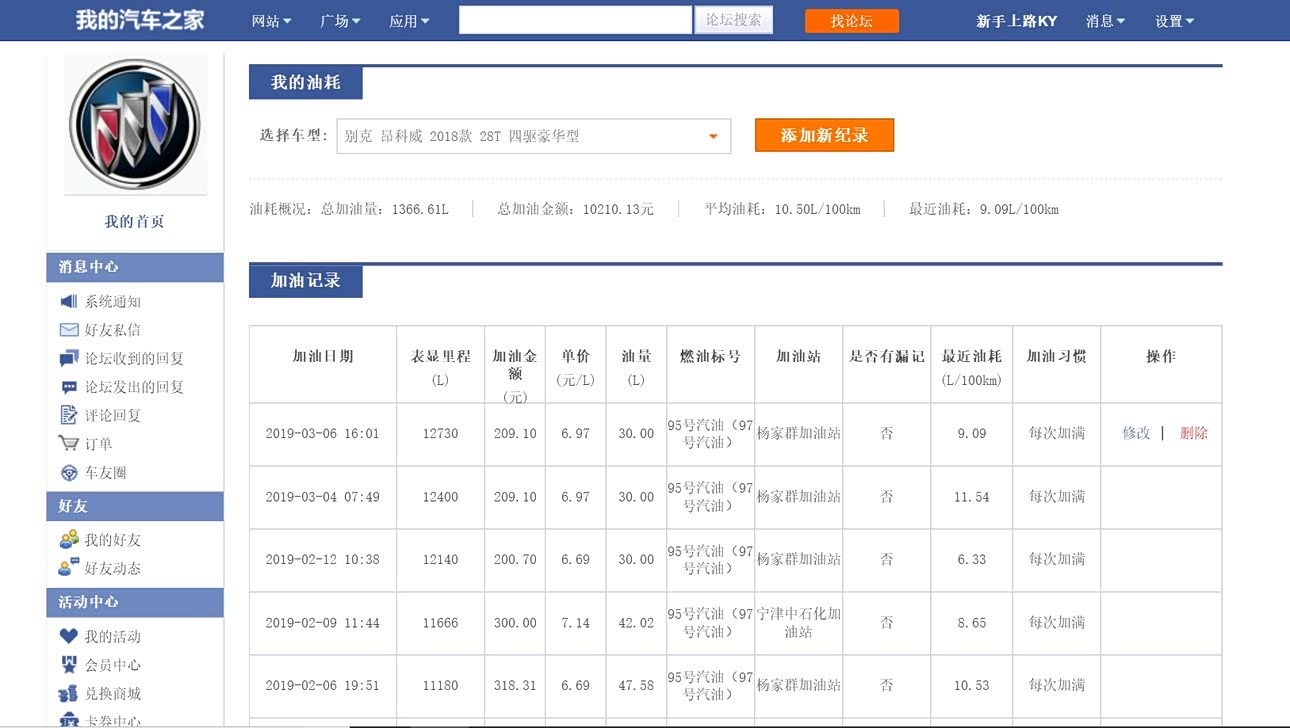
Task: Click the system notification speaker icon
Action: [x=68, y=301]
